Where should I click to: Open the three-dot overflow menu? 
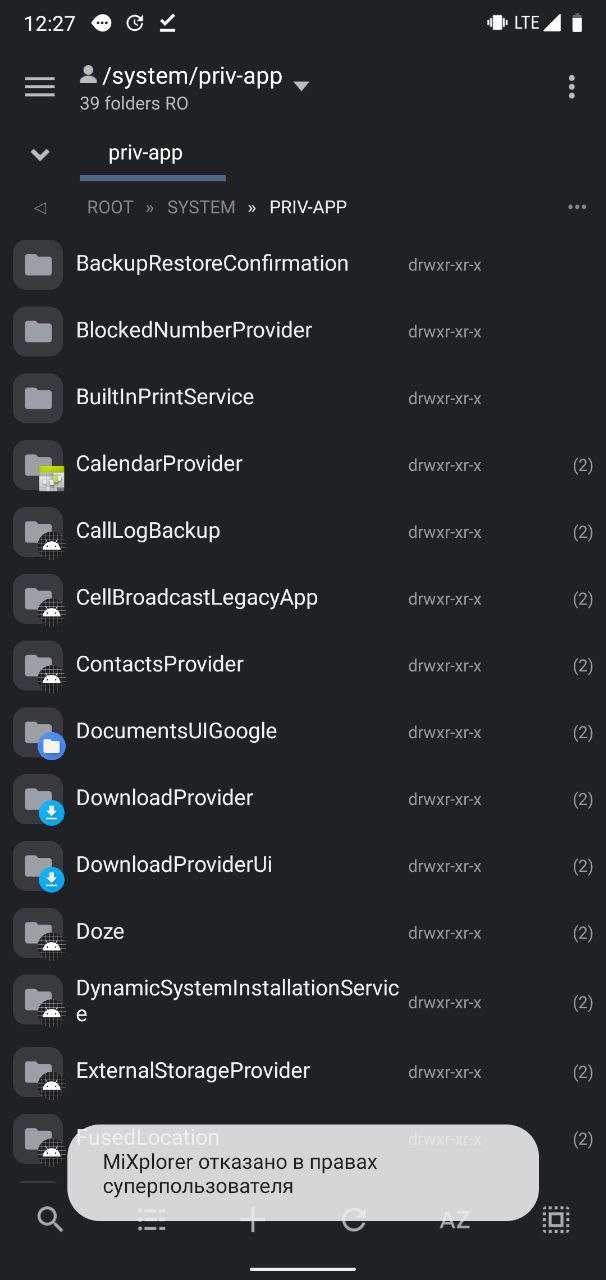pyautogui.click(x=571, y=87)
